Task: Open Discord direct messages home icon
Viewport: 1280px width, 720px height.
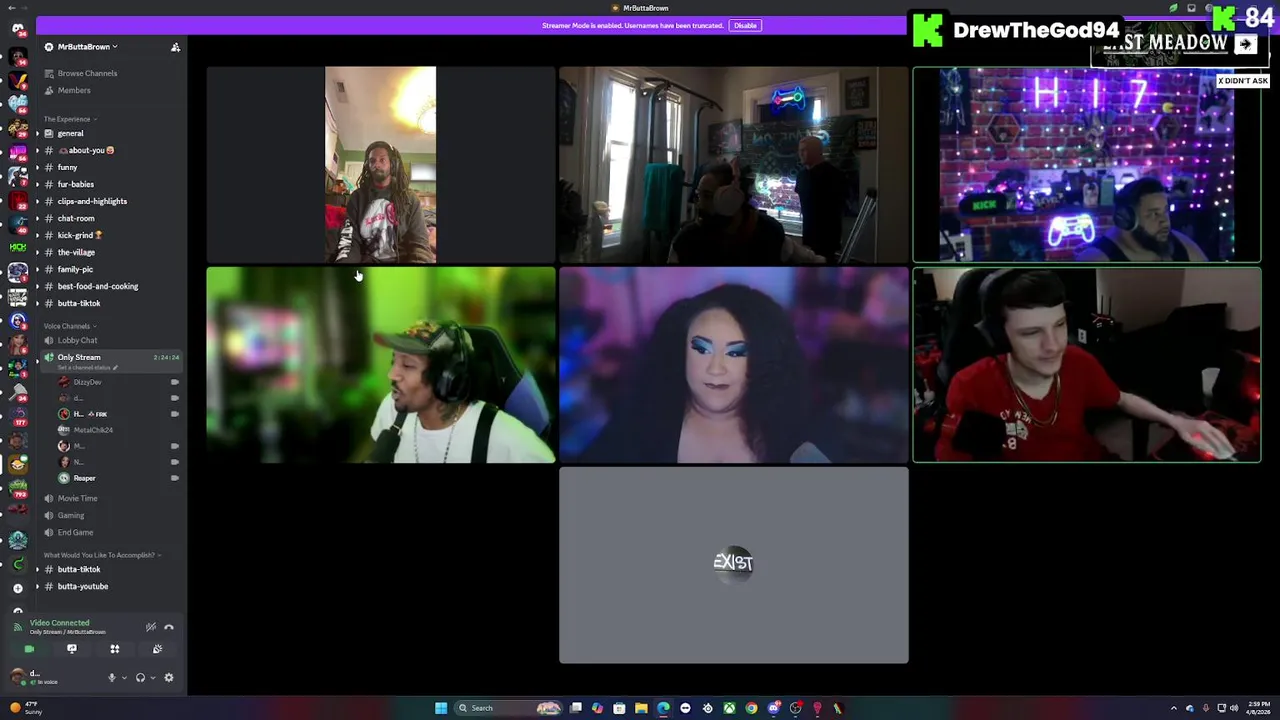Action: click(17, 29)
